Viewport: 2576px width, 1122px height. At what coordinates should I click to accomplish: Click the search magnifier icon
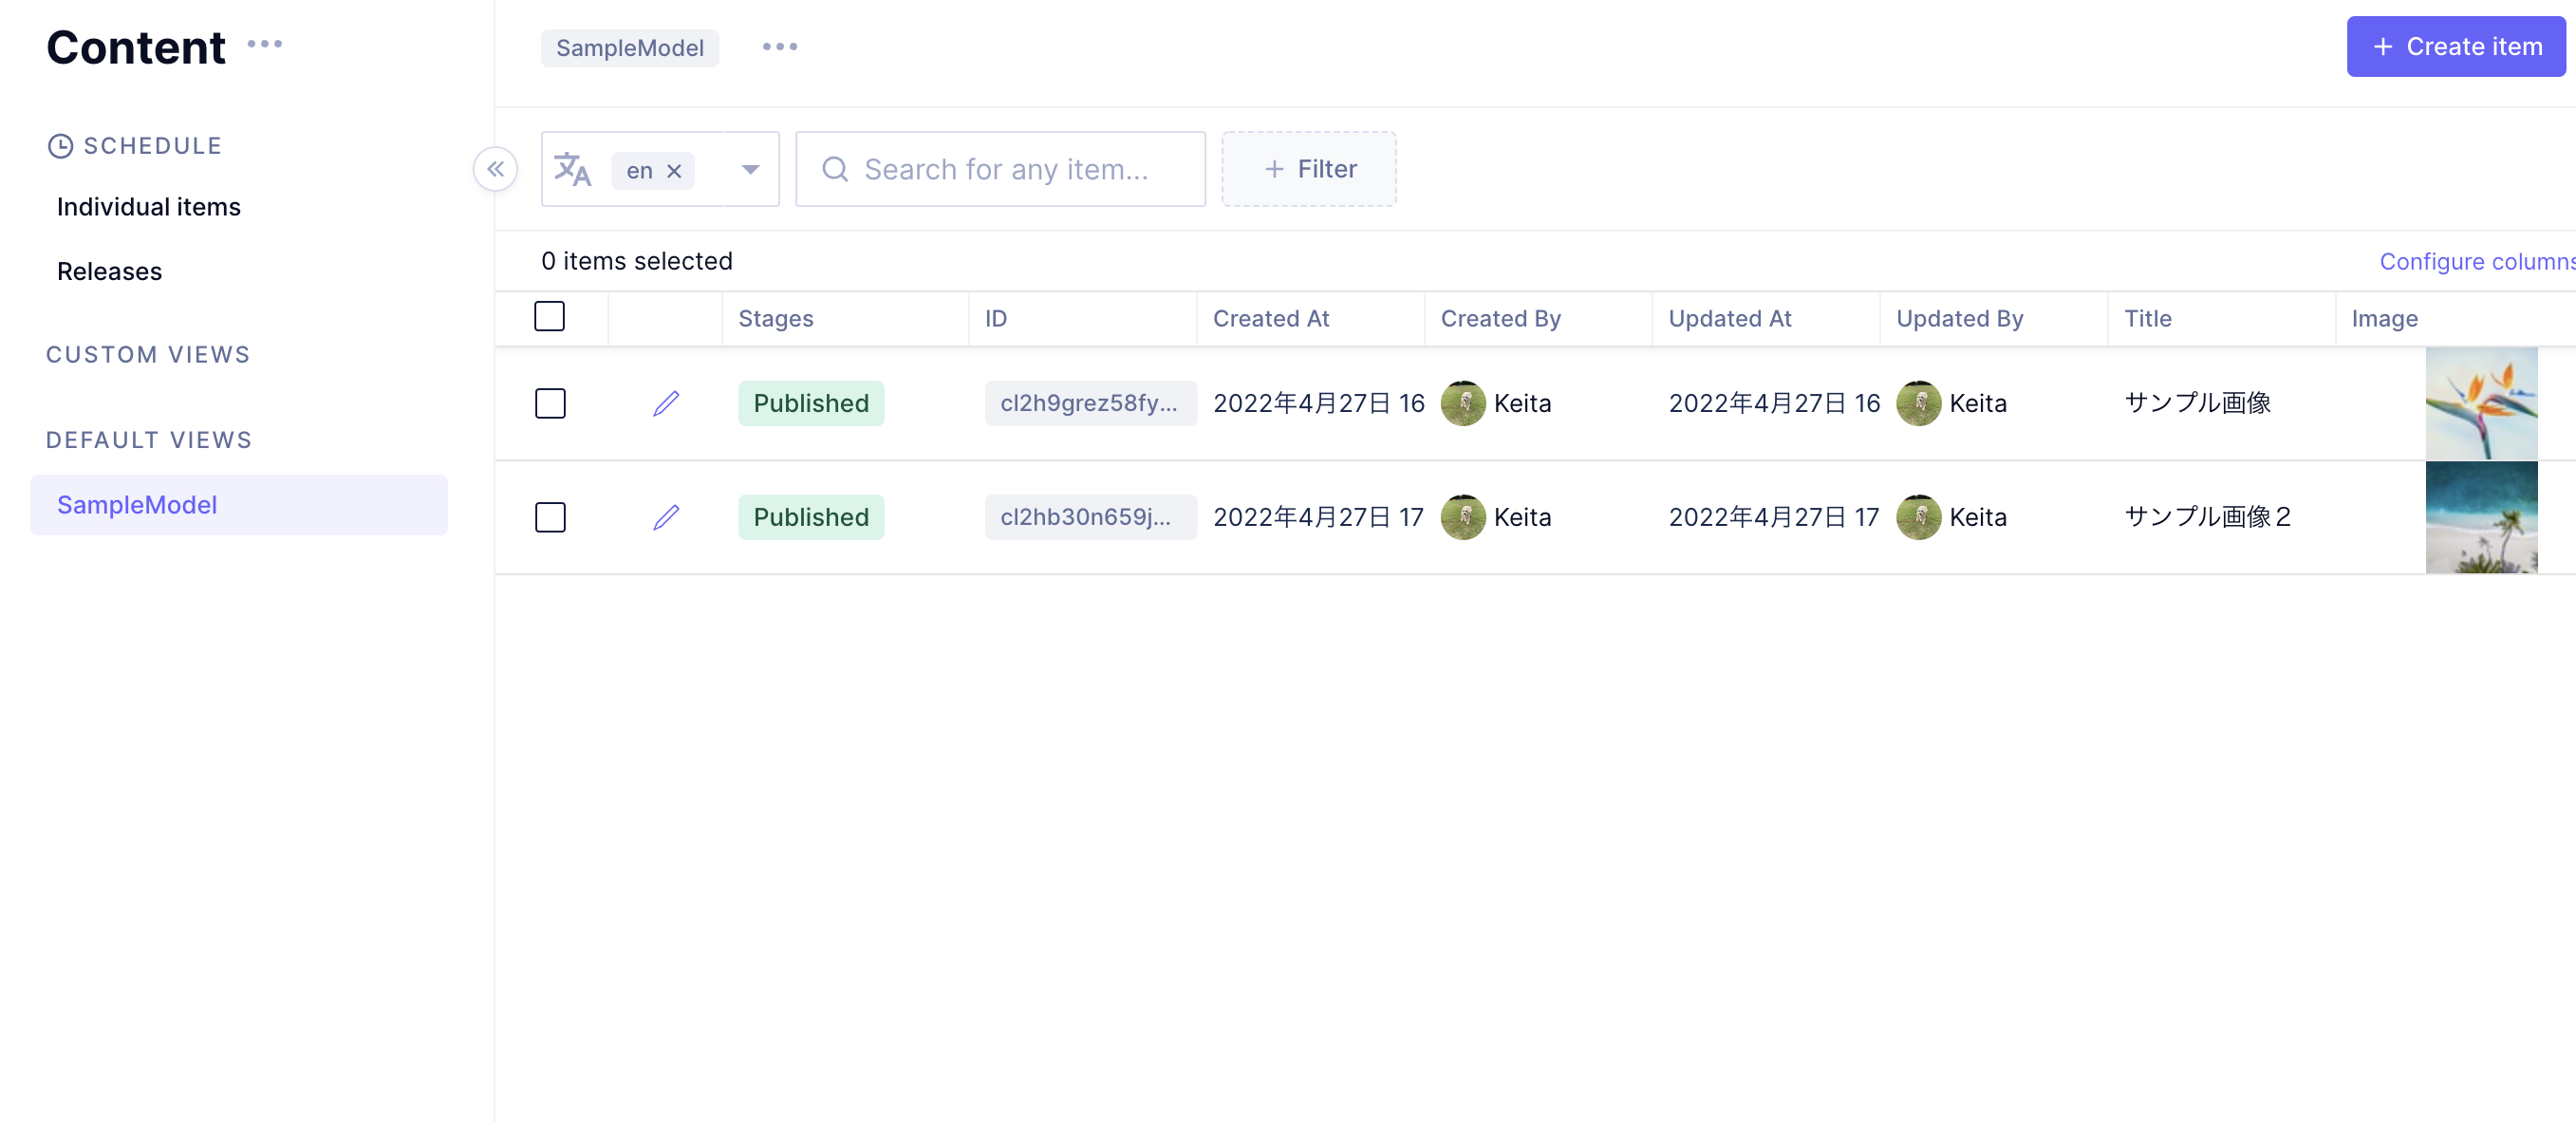click(x=834, y=169)
